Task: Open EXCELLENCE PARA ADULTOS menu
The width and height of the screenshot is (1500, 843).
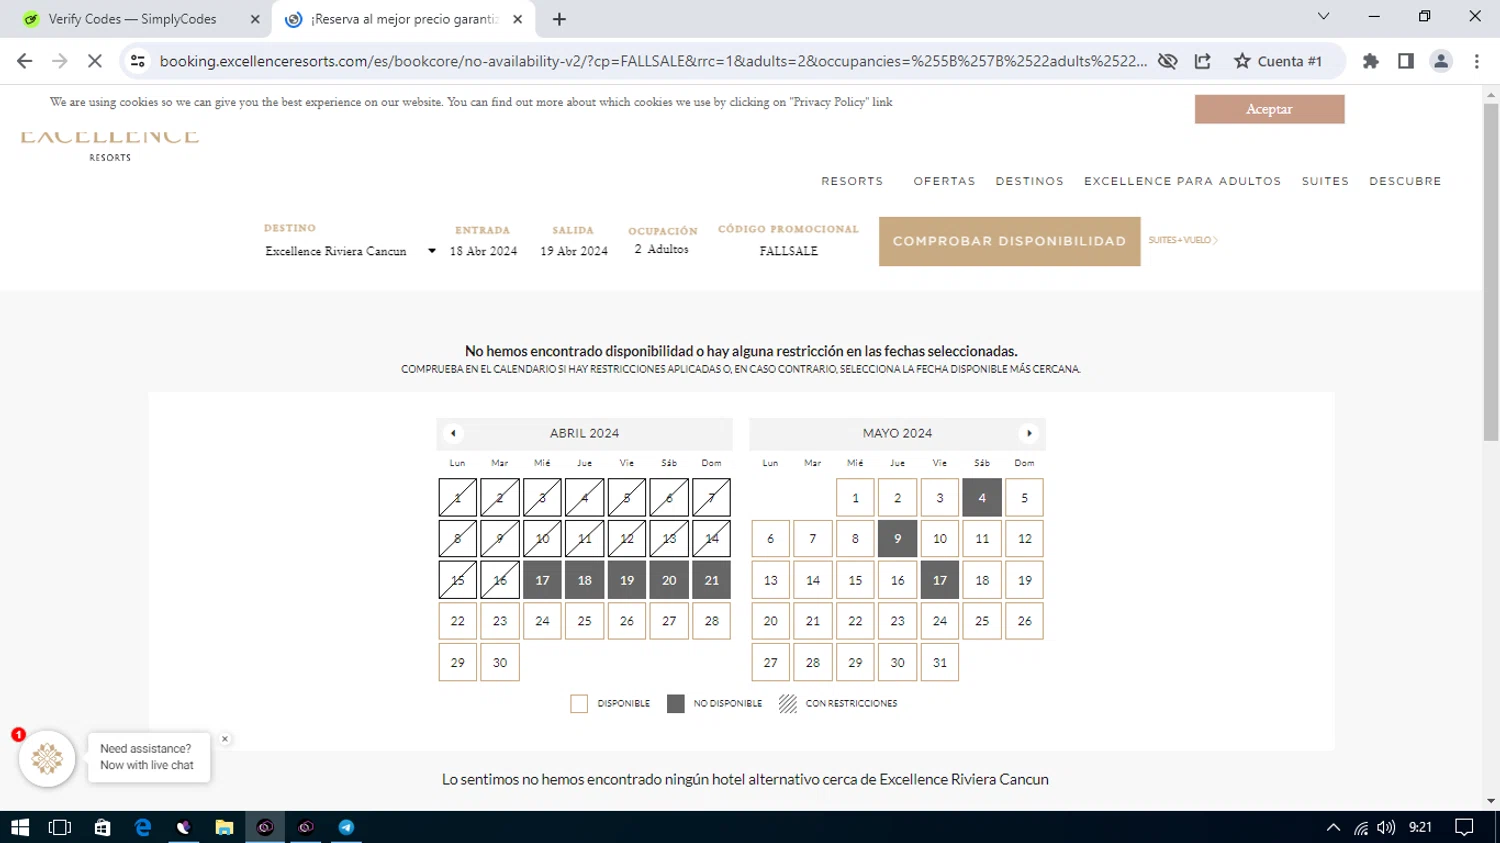Action: tap(1182, 181)
